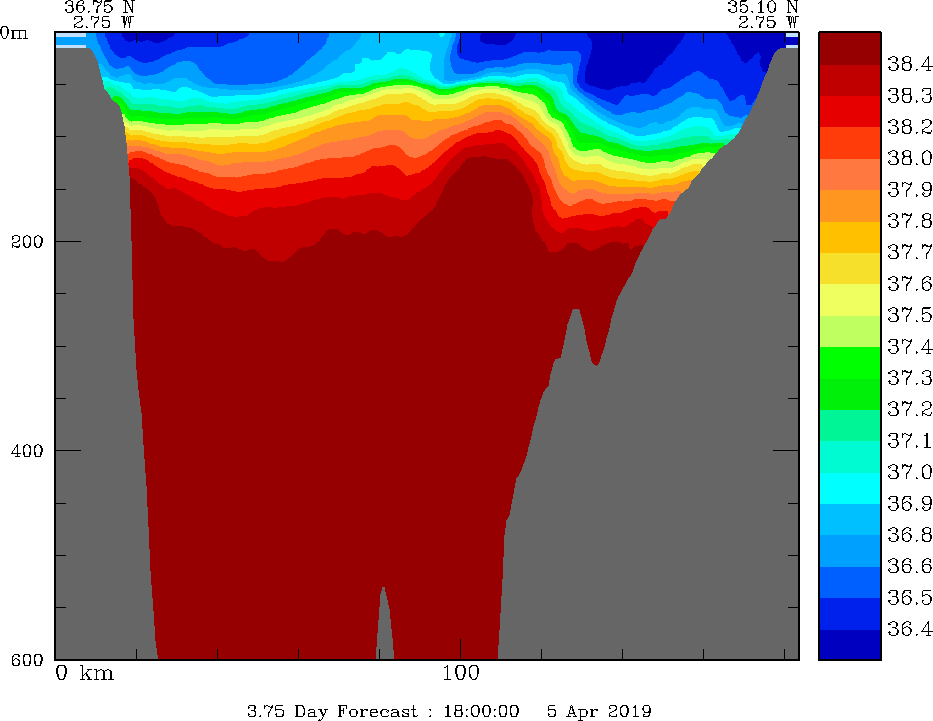Click the 37.8 colorbar value

coord(909,221)
